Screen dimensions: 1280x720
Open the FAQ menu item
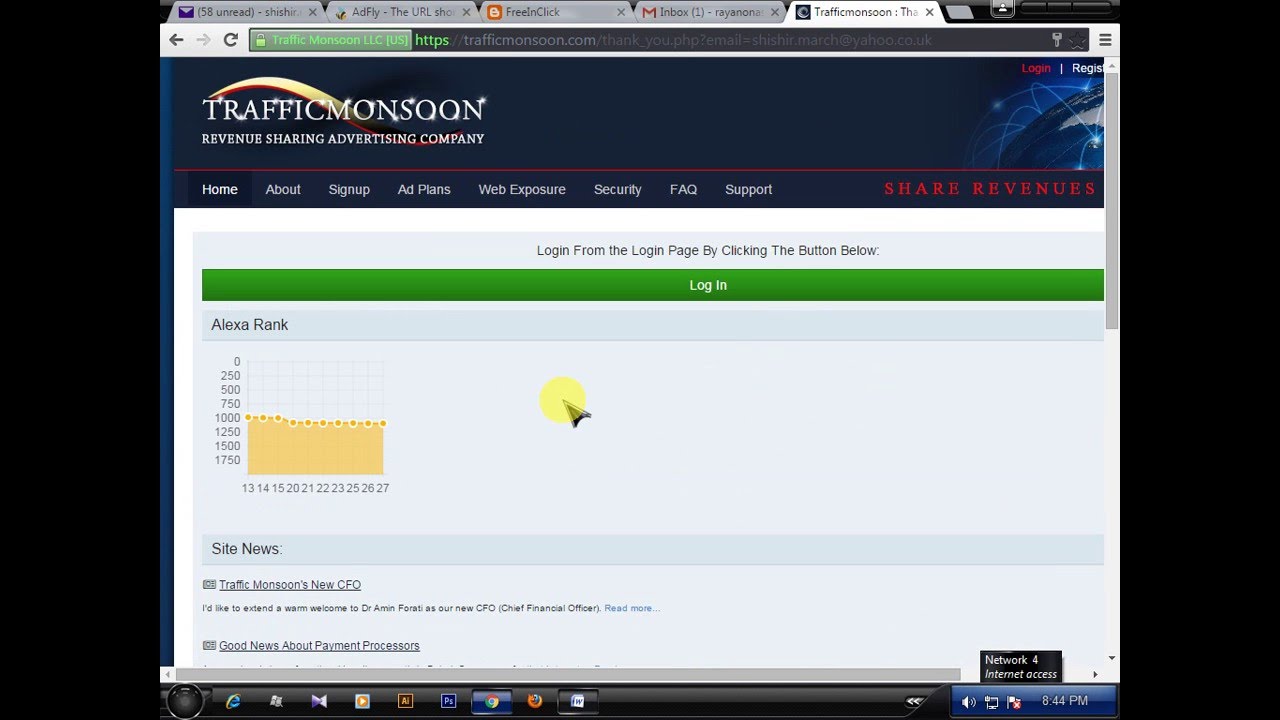coord(683,189)
